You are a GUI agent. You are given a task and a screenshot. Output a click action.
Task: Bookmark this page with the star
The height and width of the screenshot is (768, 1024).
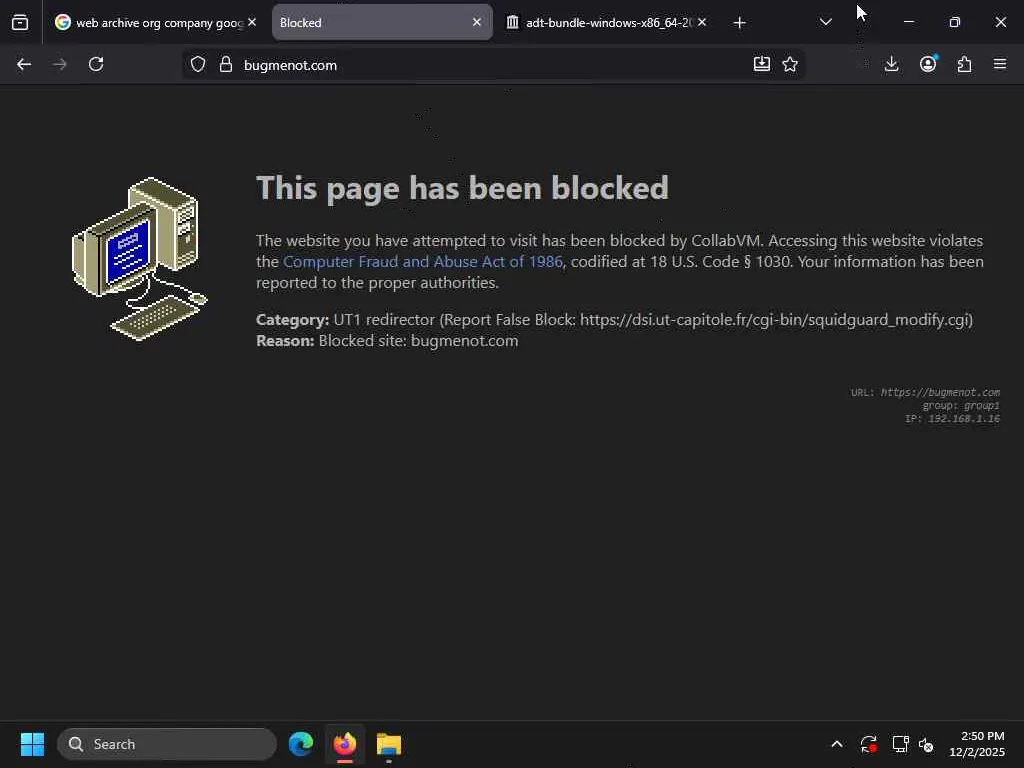[790, 64]
